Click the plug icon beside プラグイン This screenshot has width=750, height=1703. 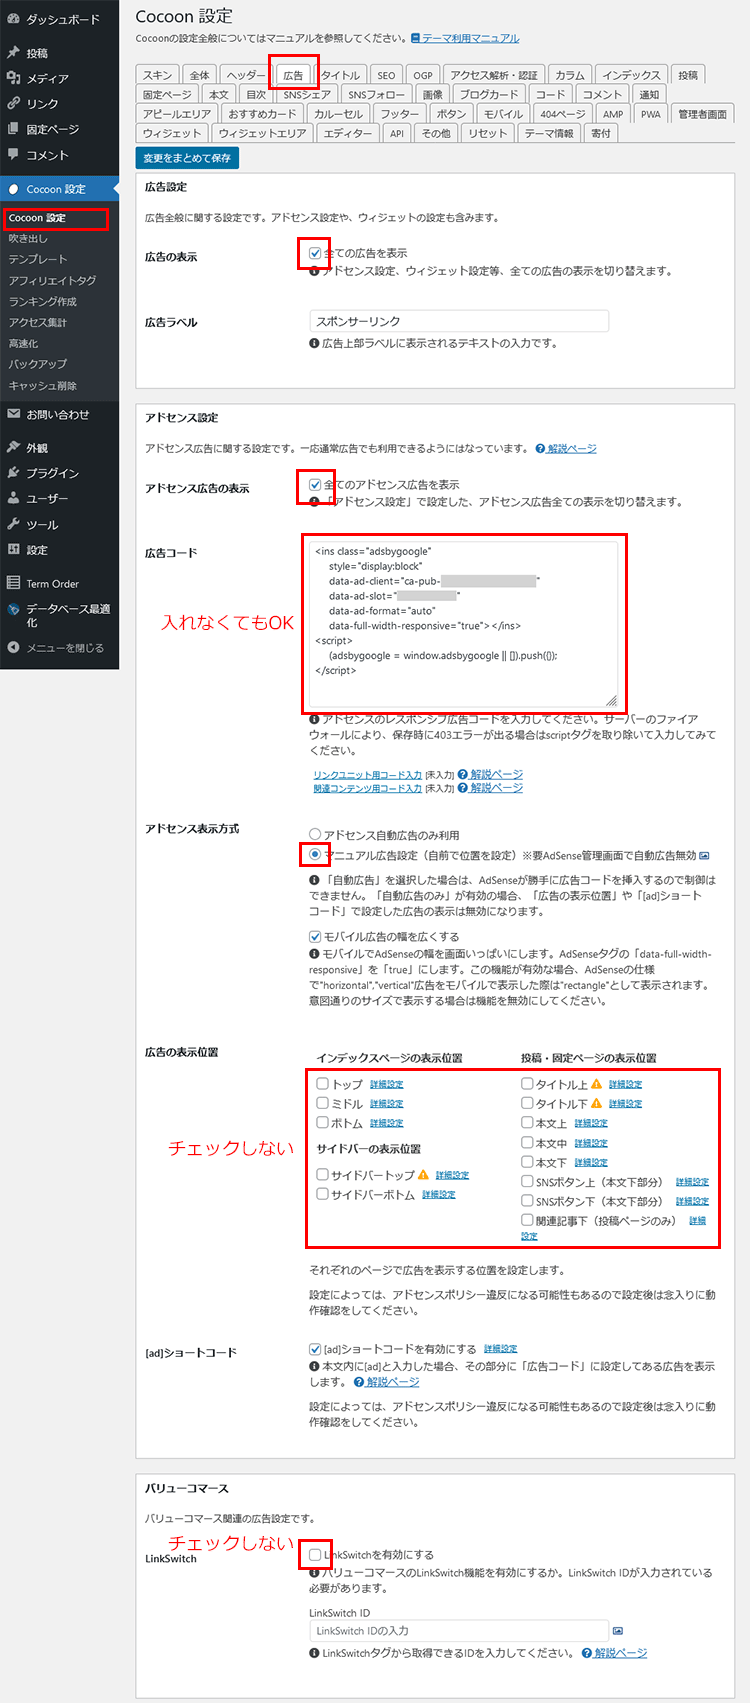point(13,473)
